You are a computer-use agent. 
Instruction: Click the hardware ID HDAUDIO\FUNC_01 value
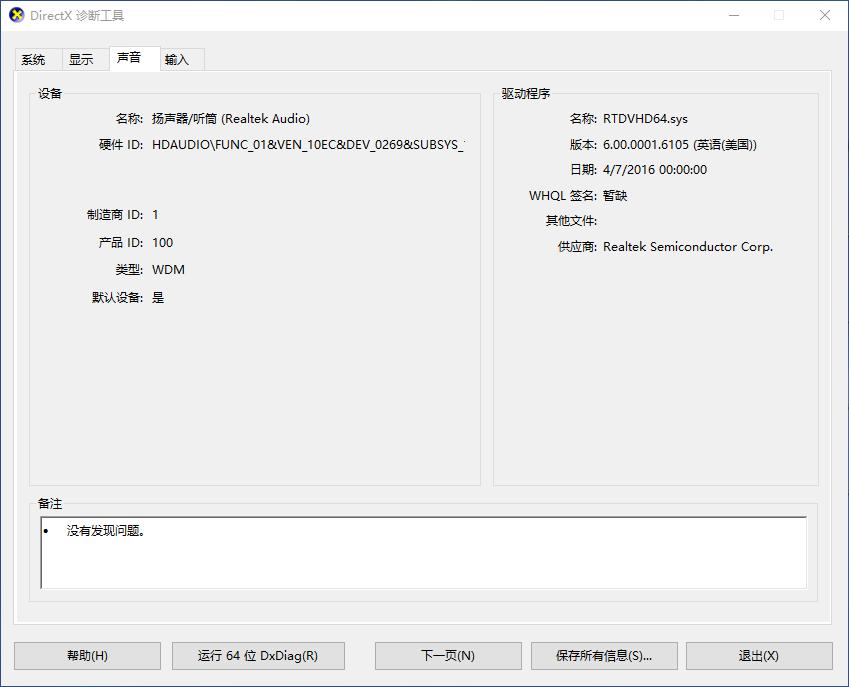[309, 145]
